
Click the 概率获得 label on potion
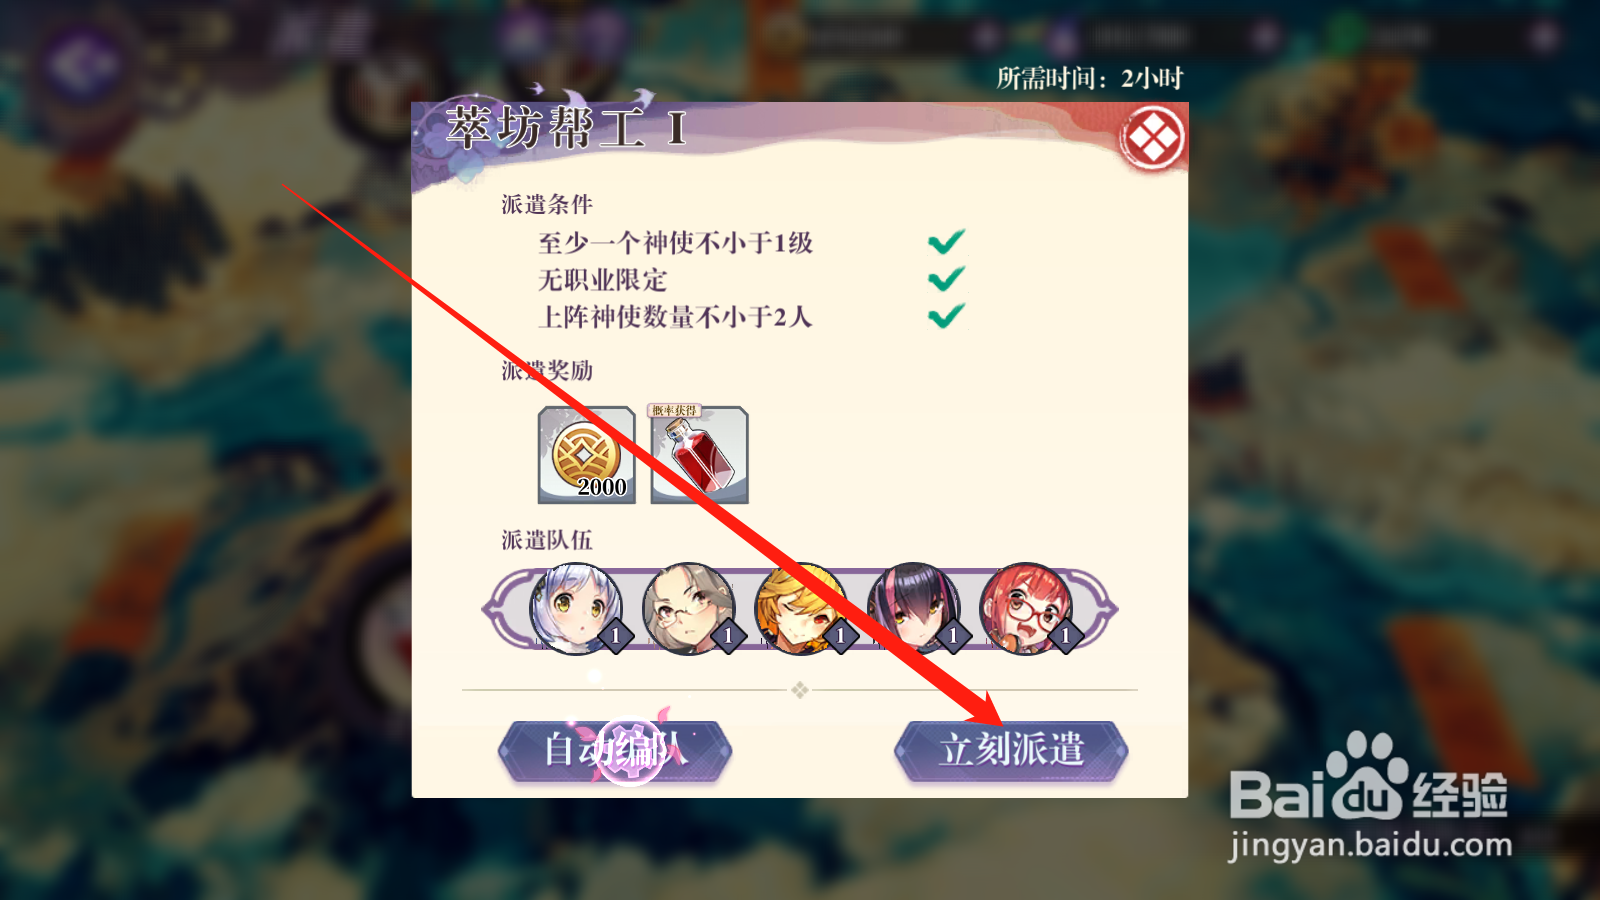tap(675, 411)
